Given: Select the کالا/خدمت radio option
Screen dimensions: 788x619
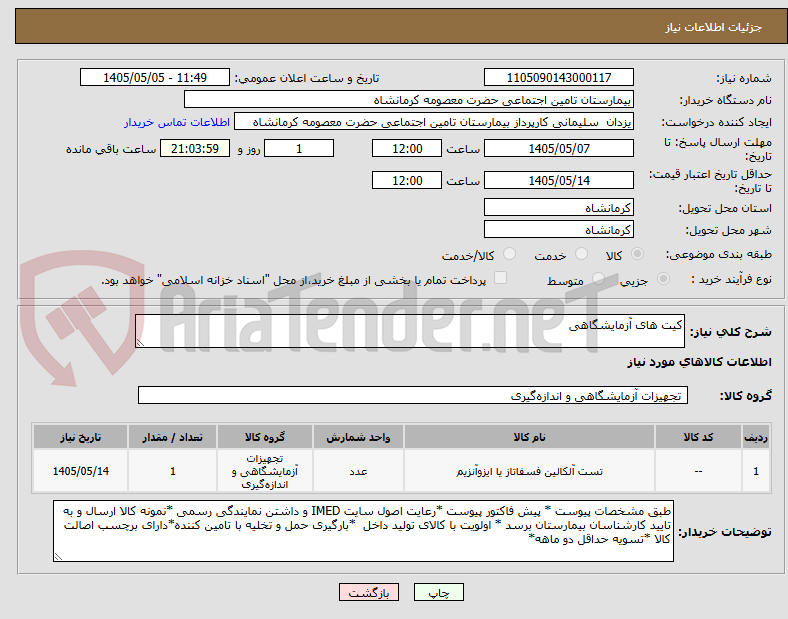Looking at the screenshot, I should [509, 254].
